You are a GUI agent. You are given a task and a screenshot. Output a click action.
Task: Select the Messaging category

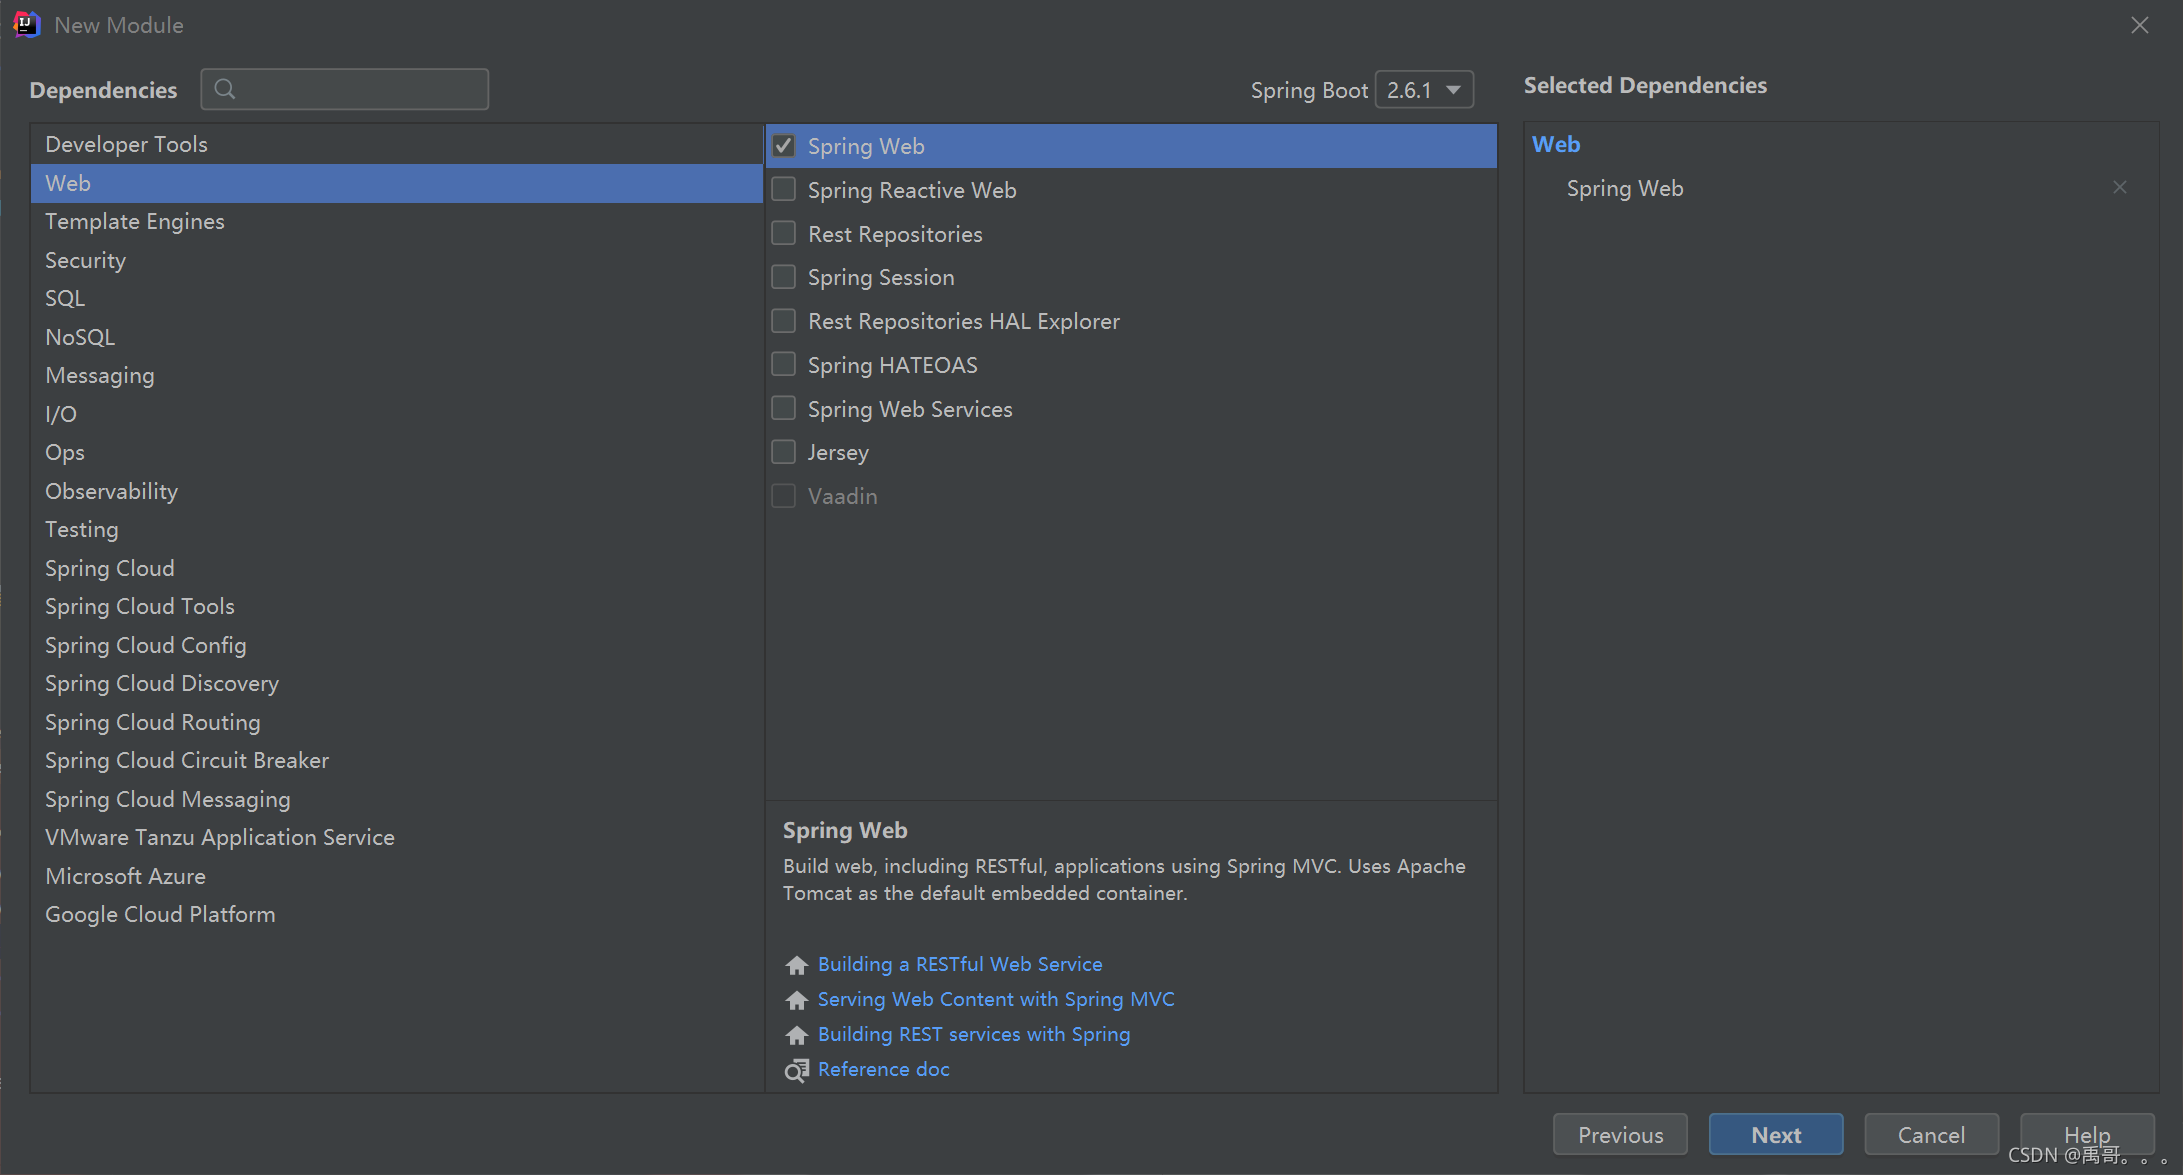(x=396, y=375)
